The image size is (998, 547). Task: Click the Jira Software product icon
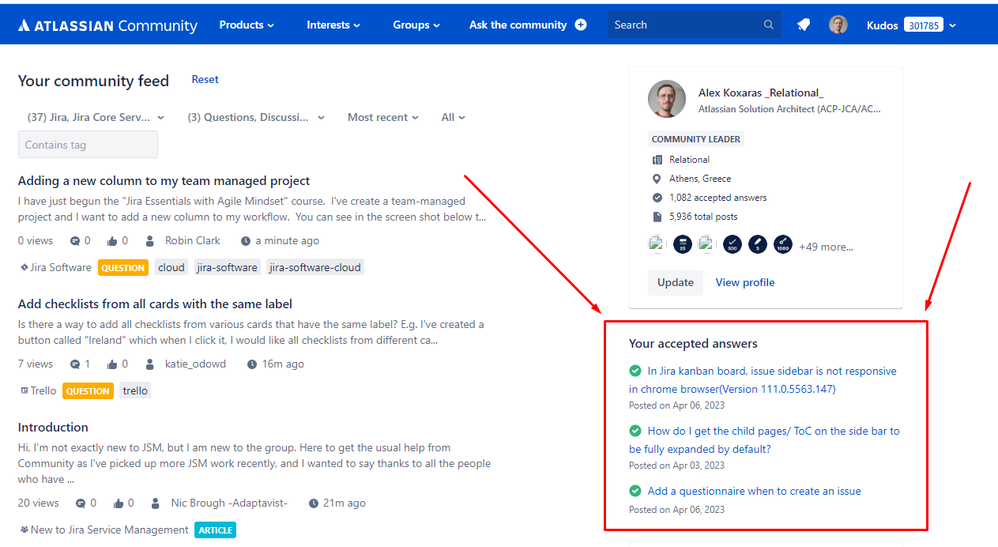pyautogui.click(x=24, y=267)
